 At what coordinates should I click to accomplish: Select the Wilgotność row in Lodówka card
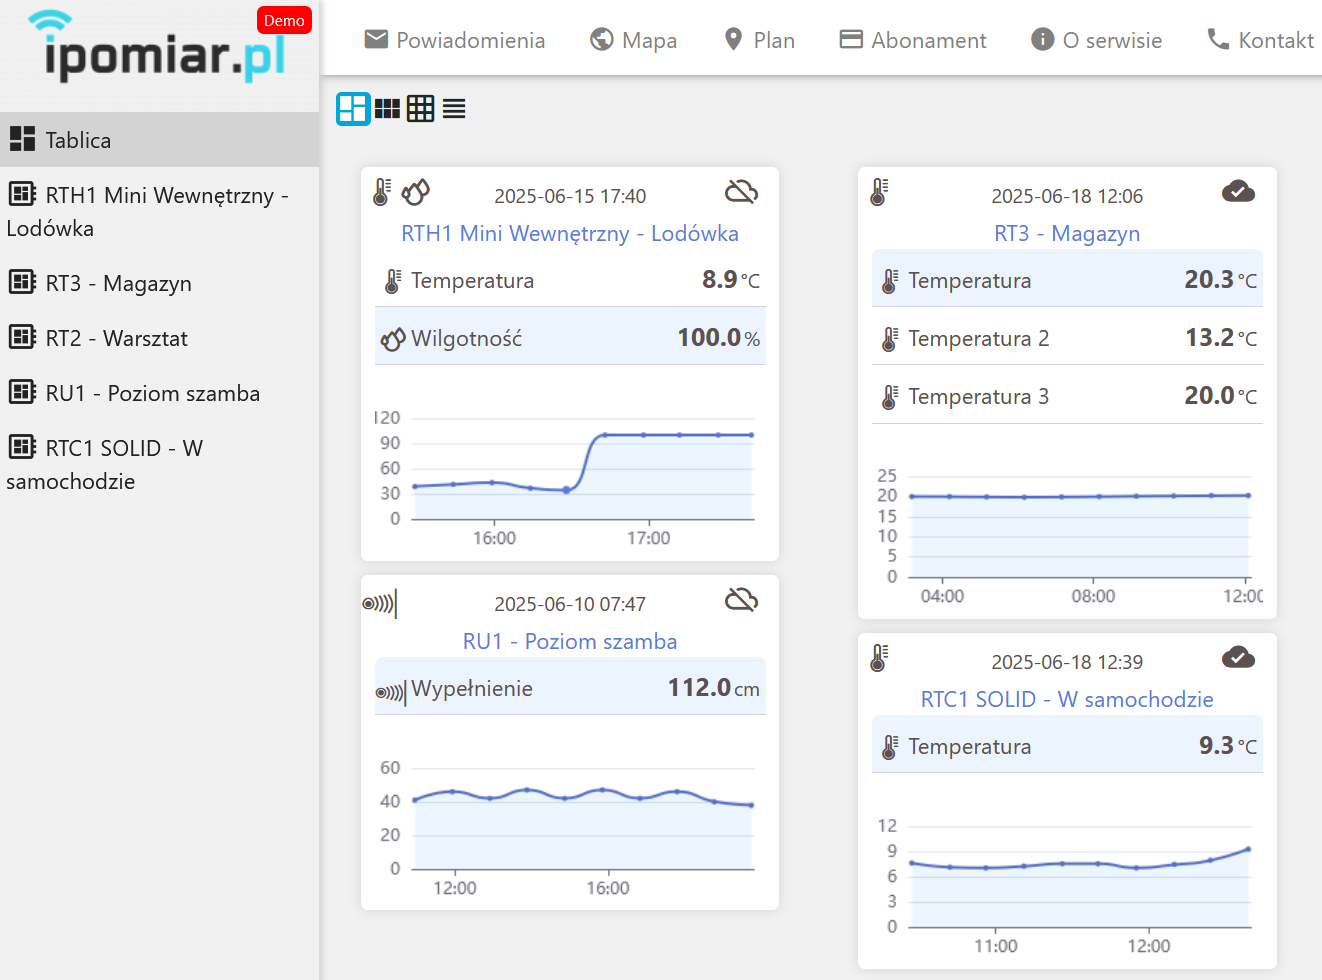coord(569,338)
